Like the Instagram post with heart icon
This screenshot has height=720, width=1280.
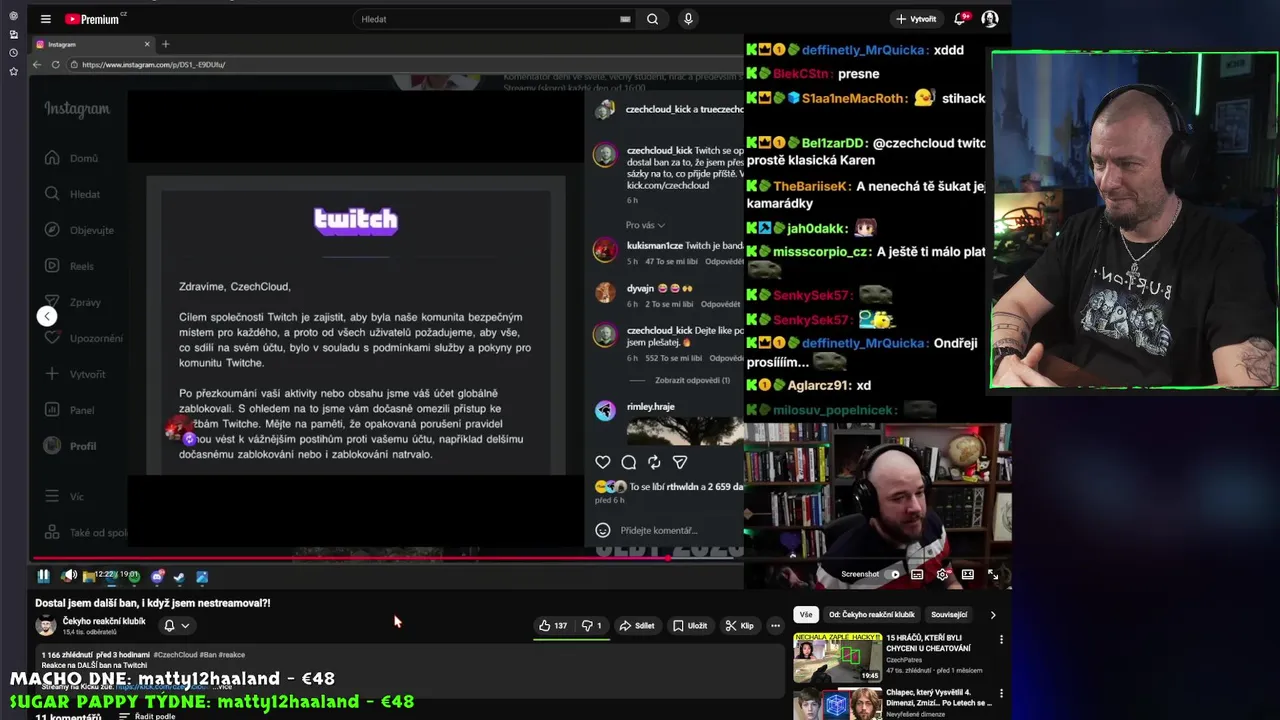(603, 462)
